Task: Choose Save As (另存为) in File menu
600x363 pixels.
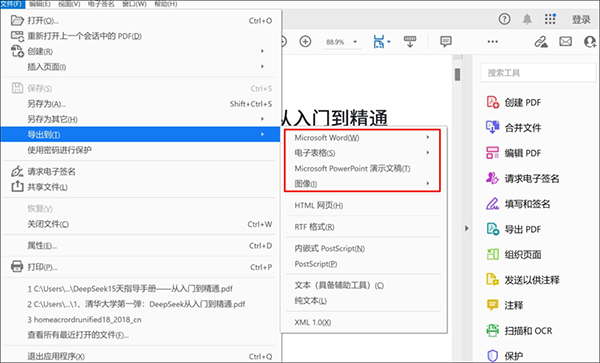Action: tap(140, 104)
